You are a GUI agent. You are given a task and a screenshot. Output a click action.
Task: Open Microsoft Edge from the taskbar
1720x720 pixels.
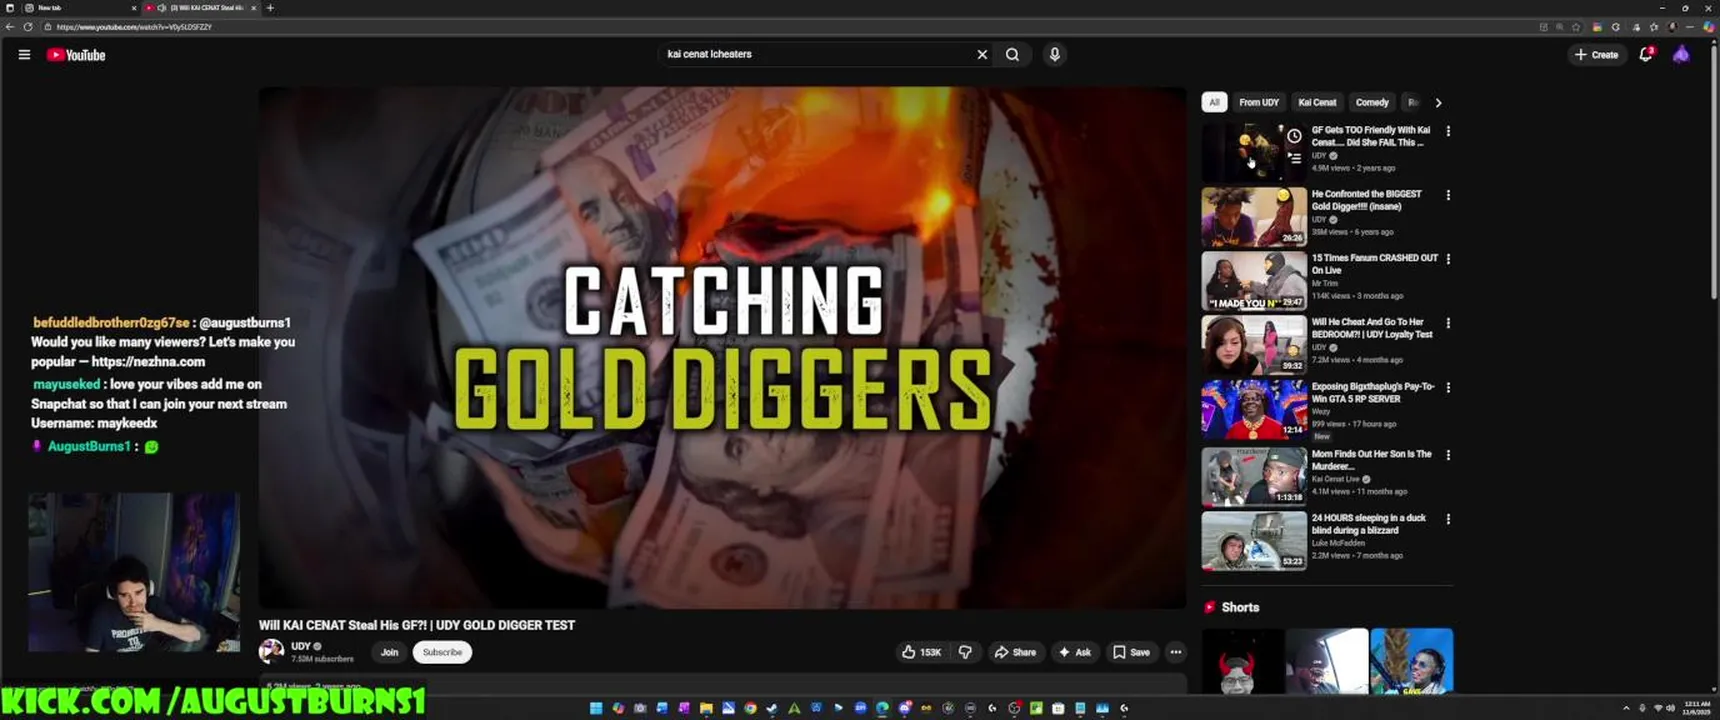(882, 708)
